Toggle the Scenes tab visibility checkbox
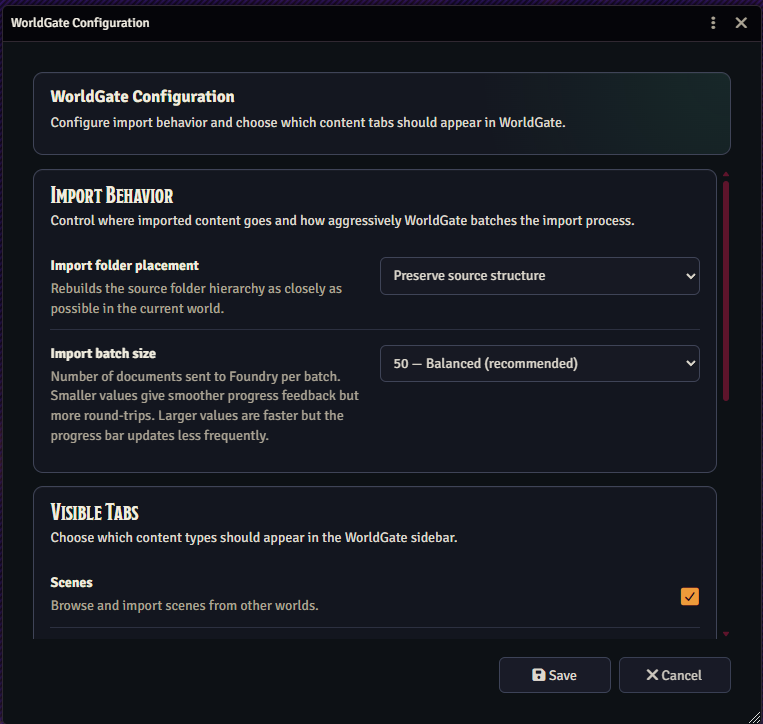The image size is (763, 724). pyautogui.click(x=690, y=596)
